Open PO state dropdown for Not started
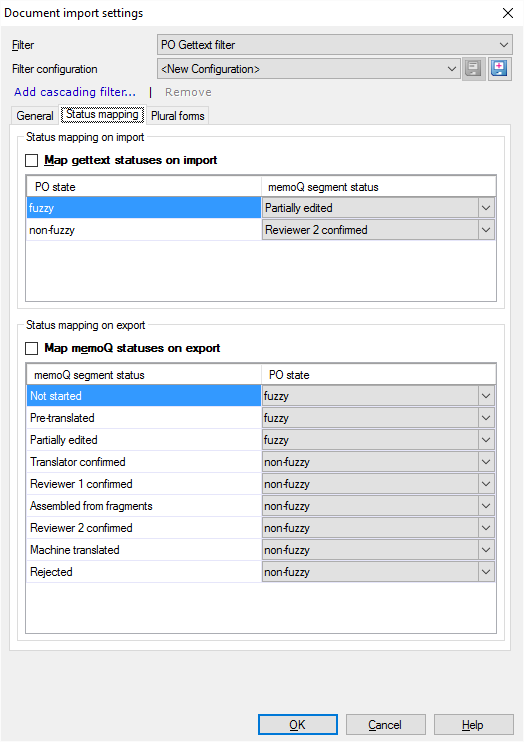 tap(378, 396)
